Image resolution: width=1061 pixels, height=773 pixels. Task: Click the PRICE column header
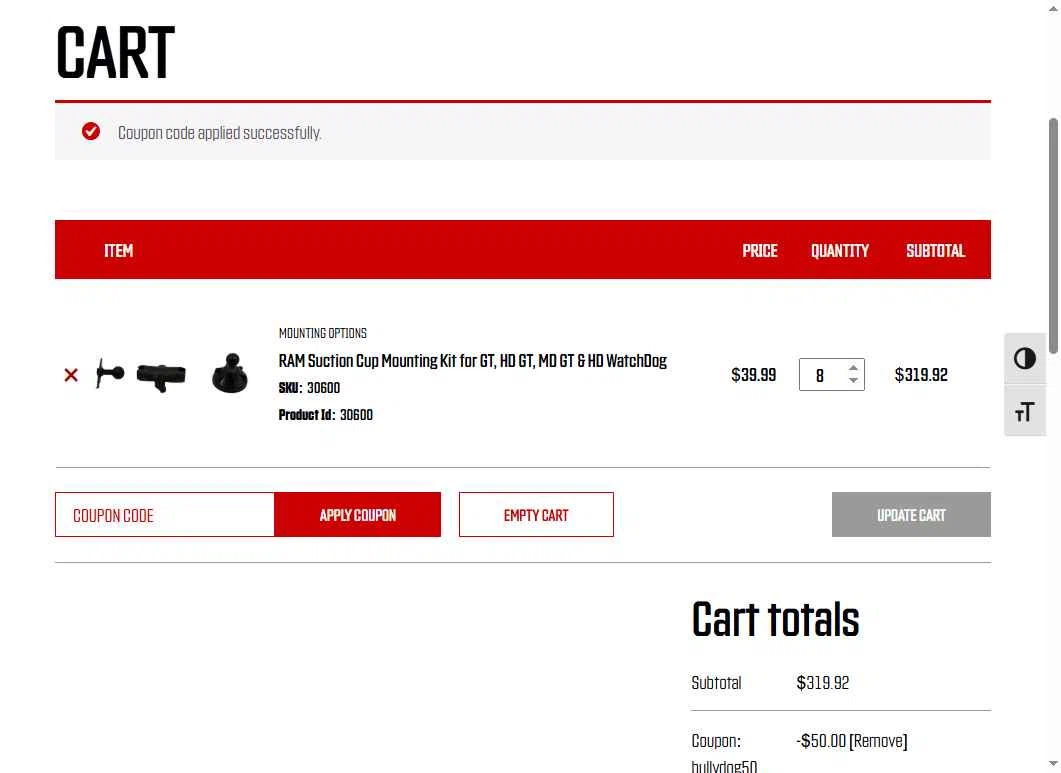[x=759, y=251]
